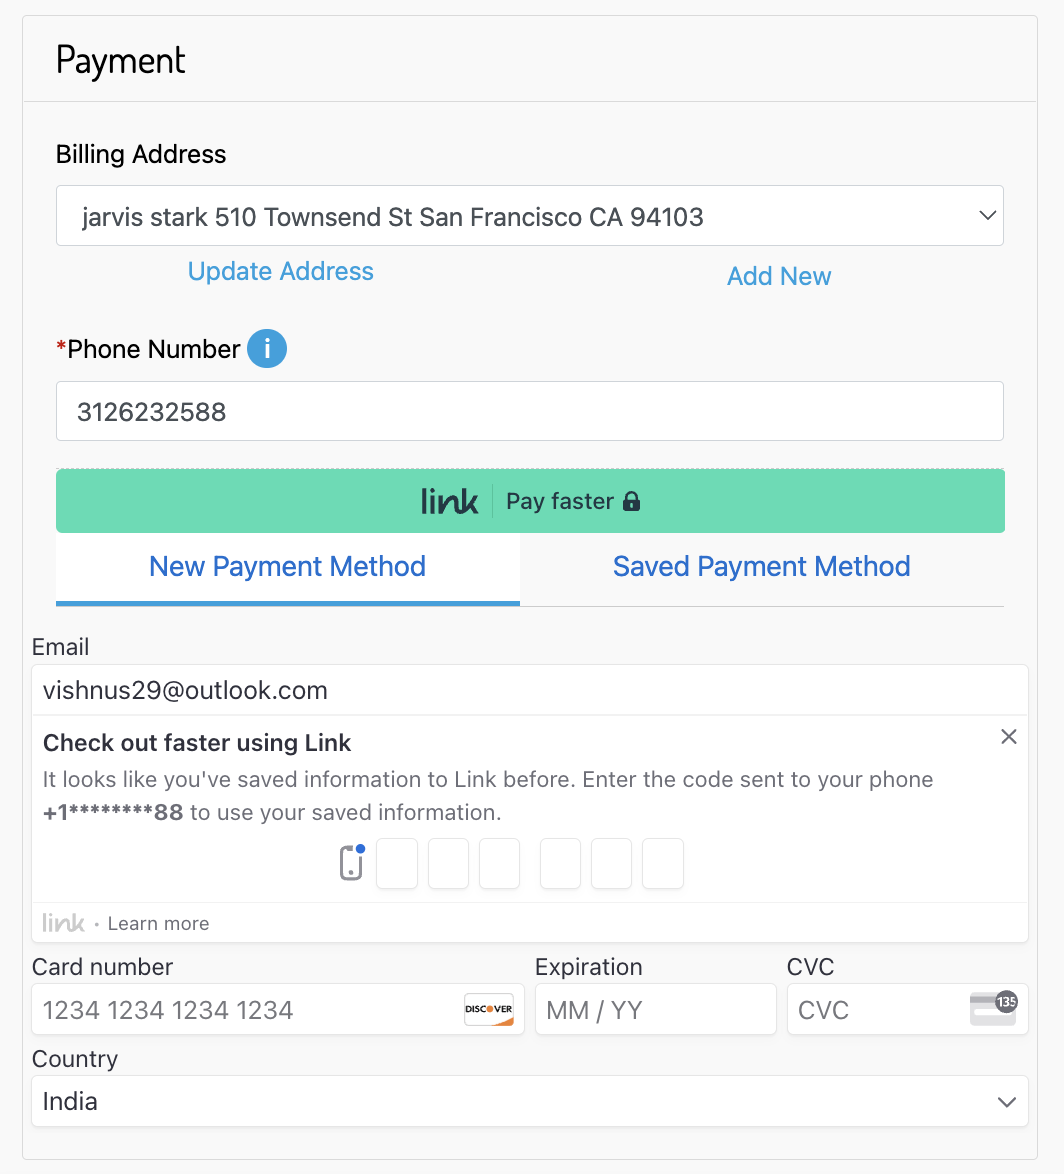Click the padlock icon on Pay faster
Screen dimensions: 1064x1174
631,501
